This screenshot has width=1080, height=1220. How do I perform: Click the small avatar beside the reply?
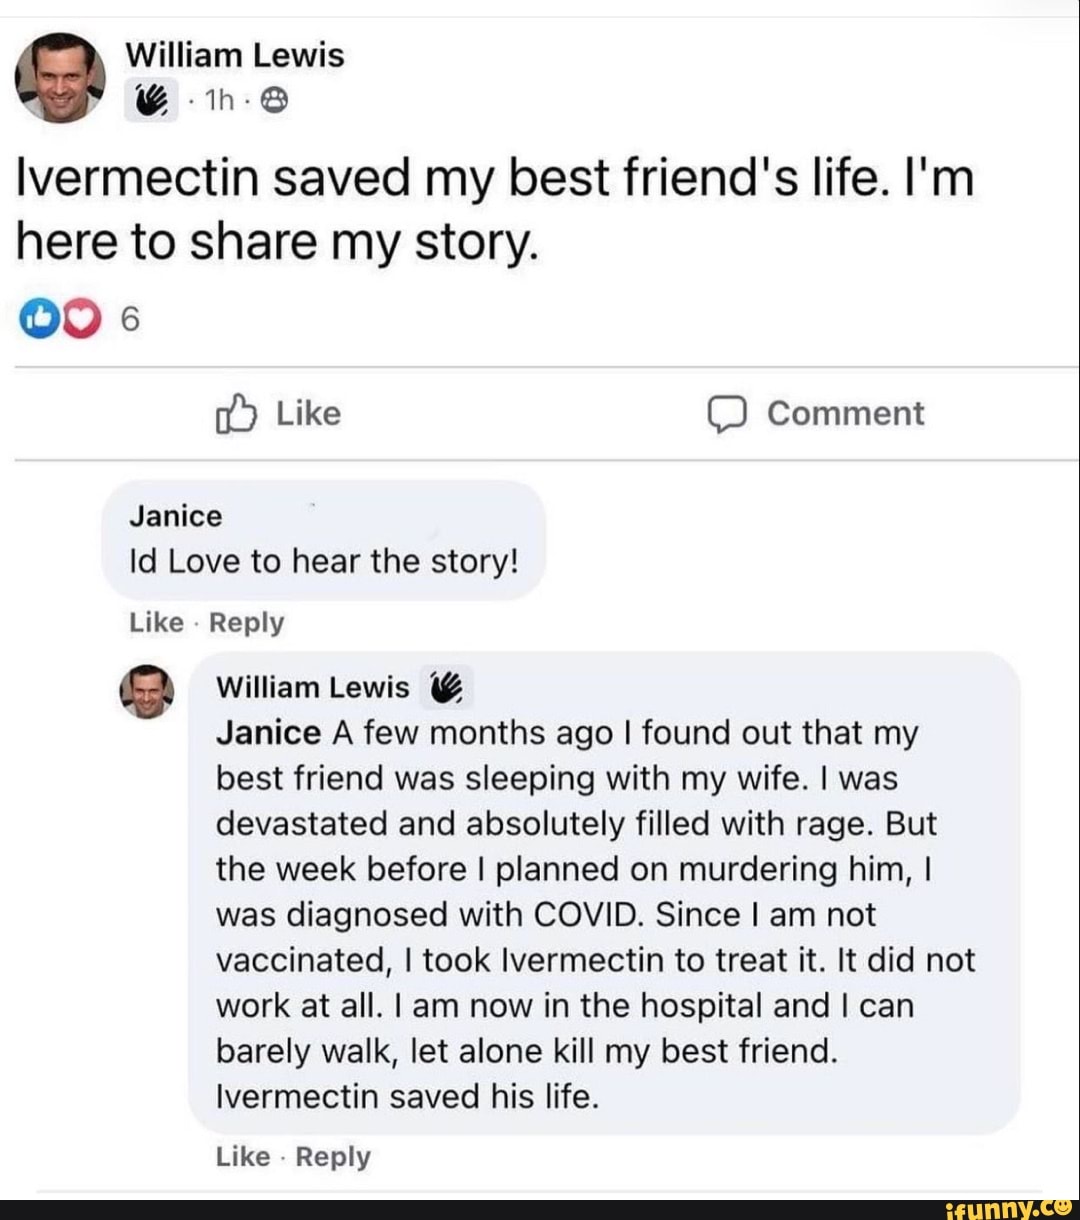click(x=147, y=692)
